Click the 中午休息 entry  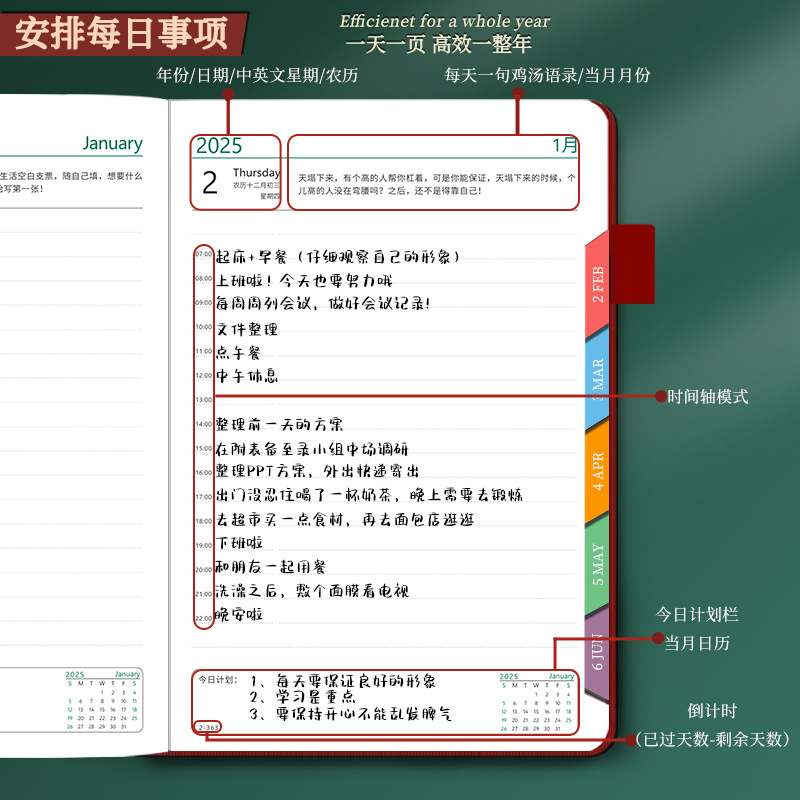pyautogui.click(x=246, y=376)
